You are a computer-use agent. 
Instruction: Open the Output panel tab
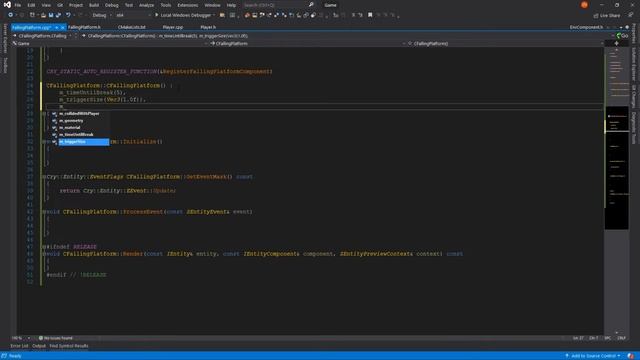tap(39, 346)
